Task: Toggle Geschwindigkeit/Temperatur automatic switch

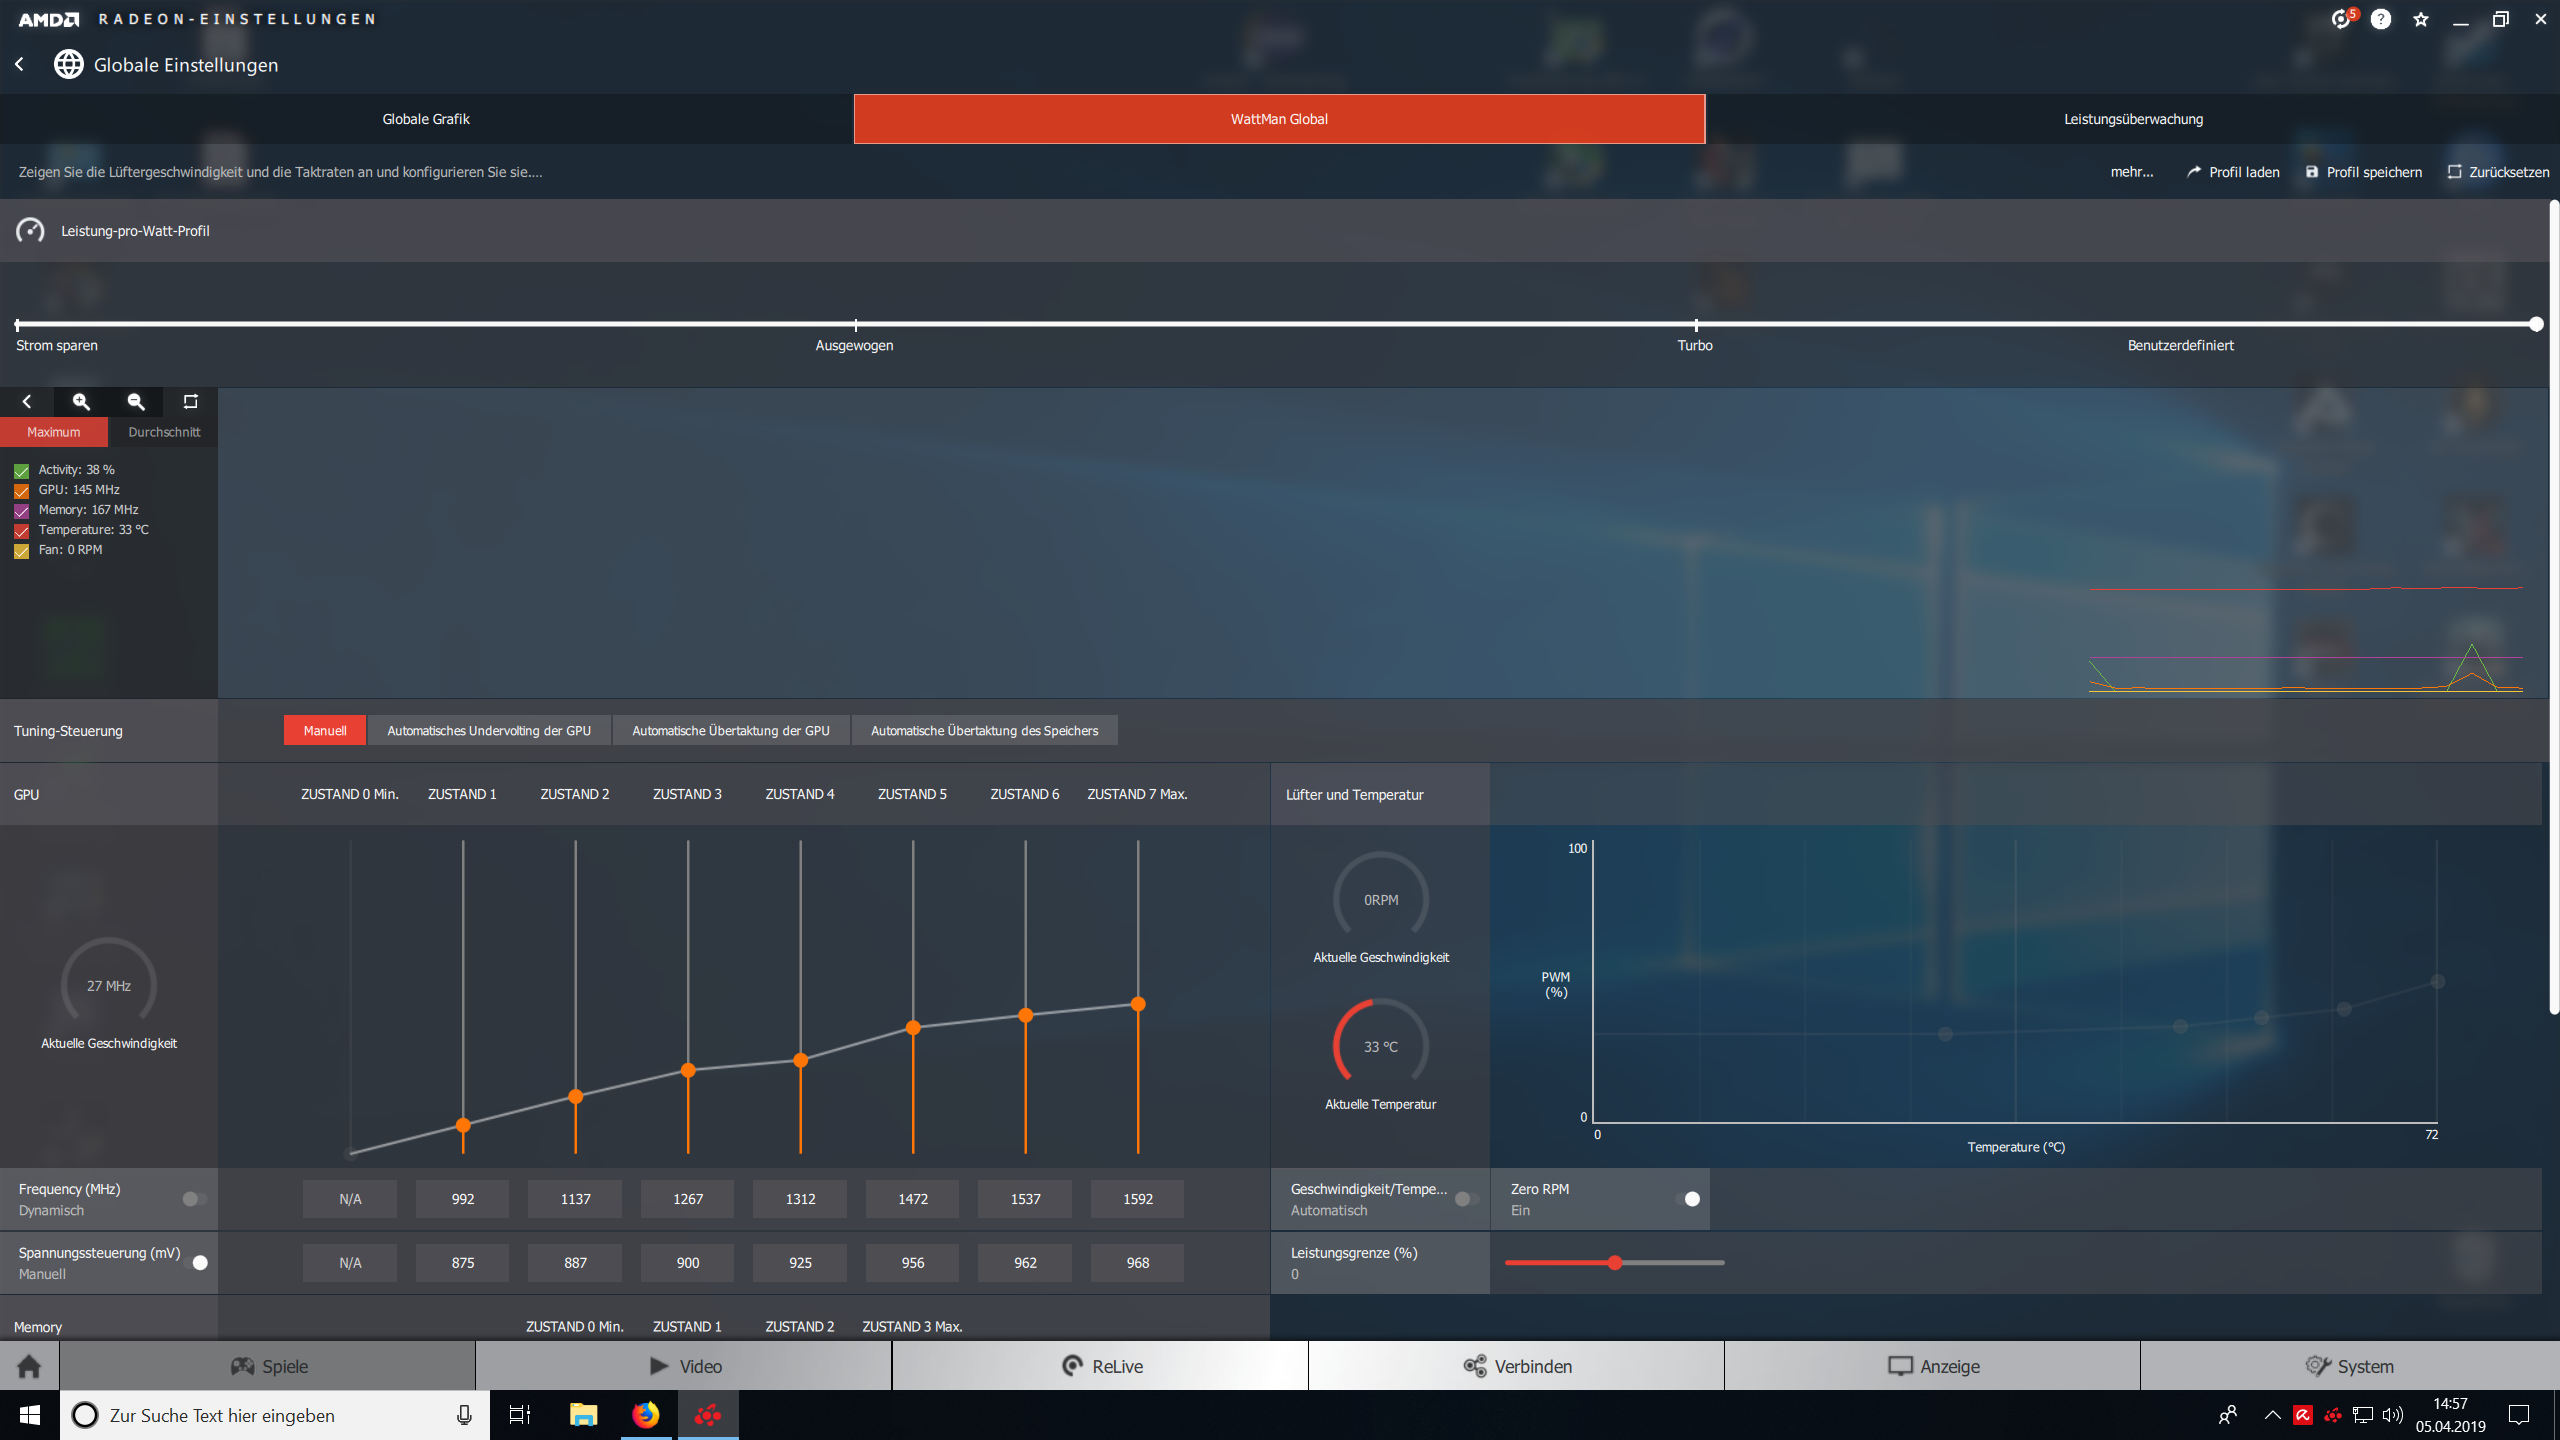Action: tap(1467, 1199)
